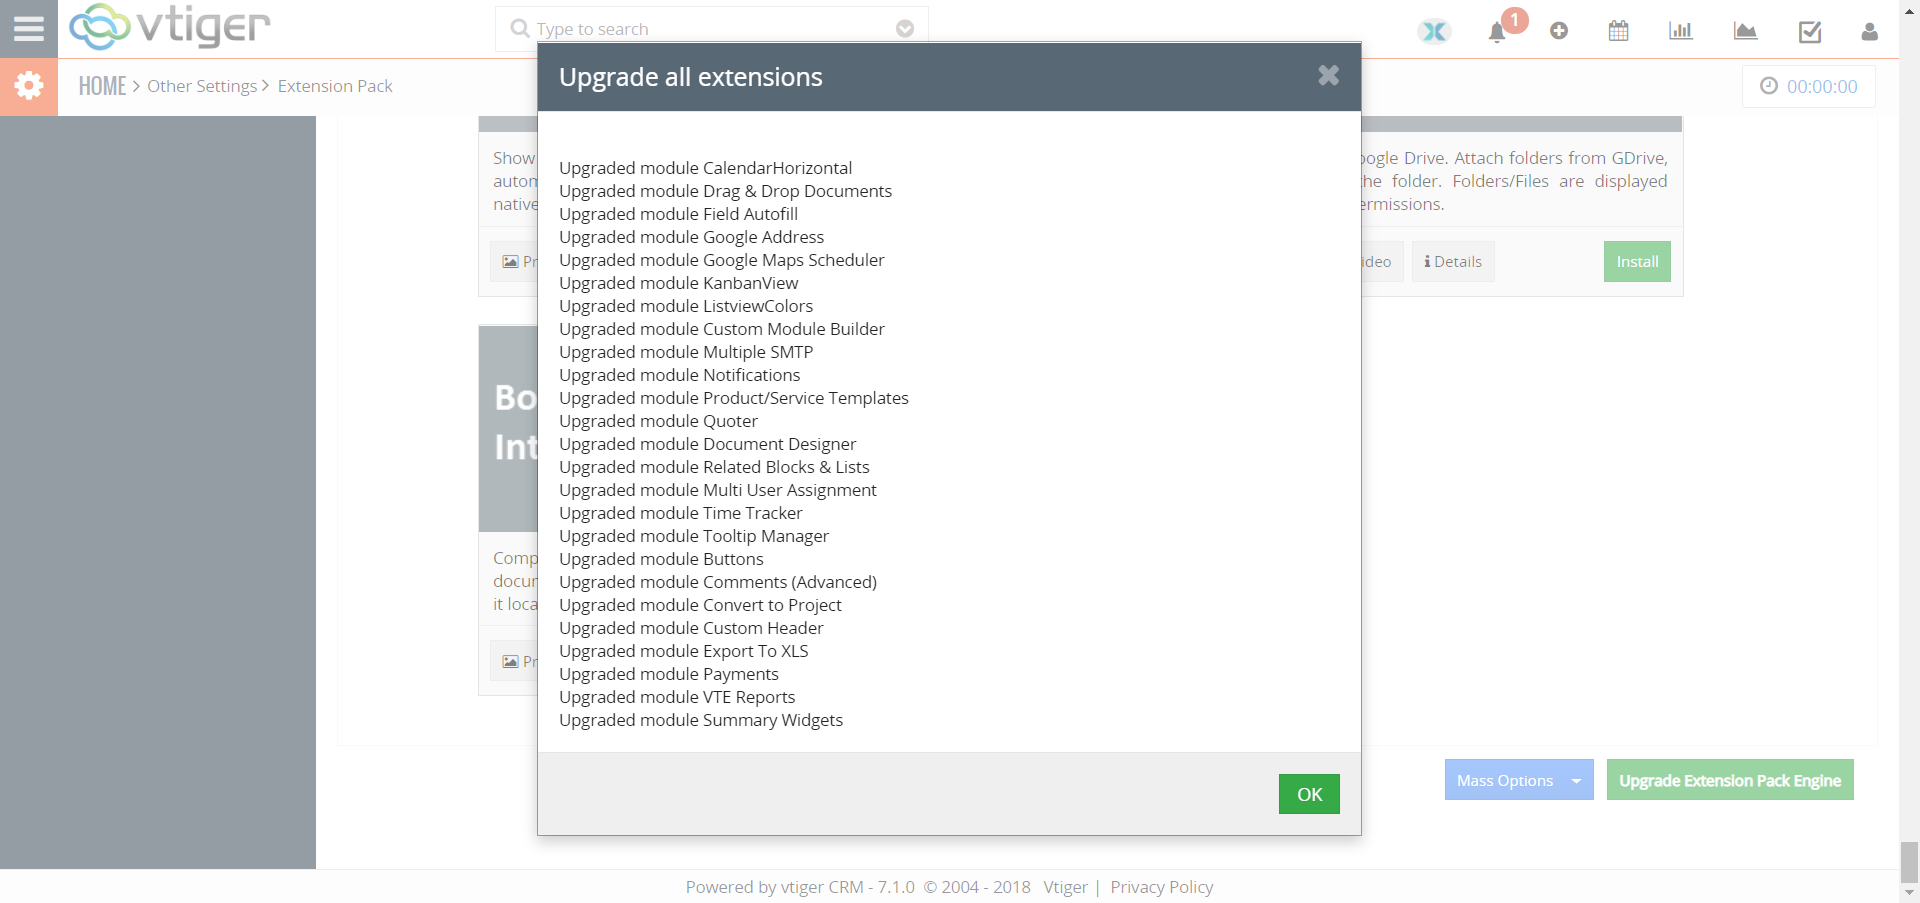This screenshot has width=1920, height=903.
Task: Select text 'Upgraded module CalendarHorizontal'
Action: click(705, 168)
